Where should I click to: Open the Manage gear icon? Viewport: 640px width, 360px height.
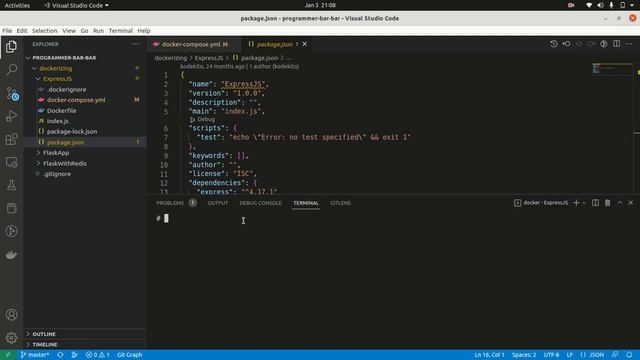(x=11, y=338)
